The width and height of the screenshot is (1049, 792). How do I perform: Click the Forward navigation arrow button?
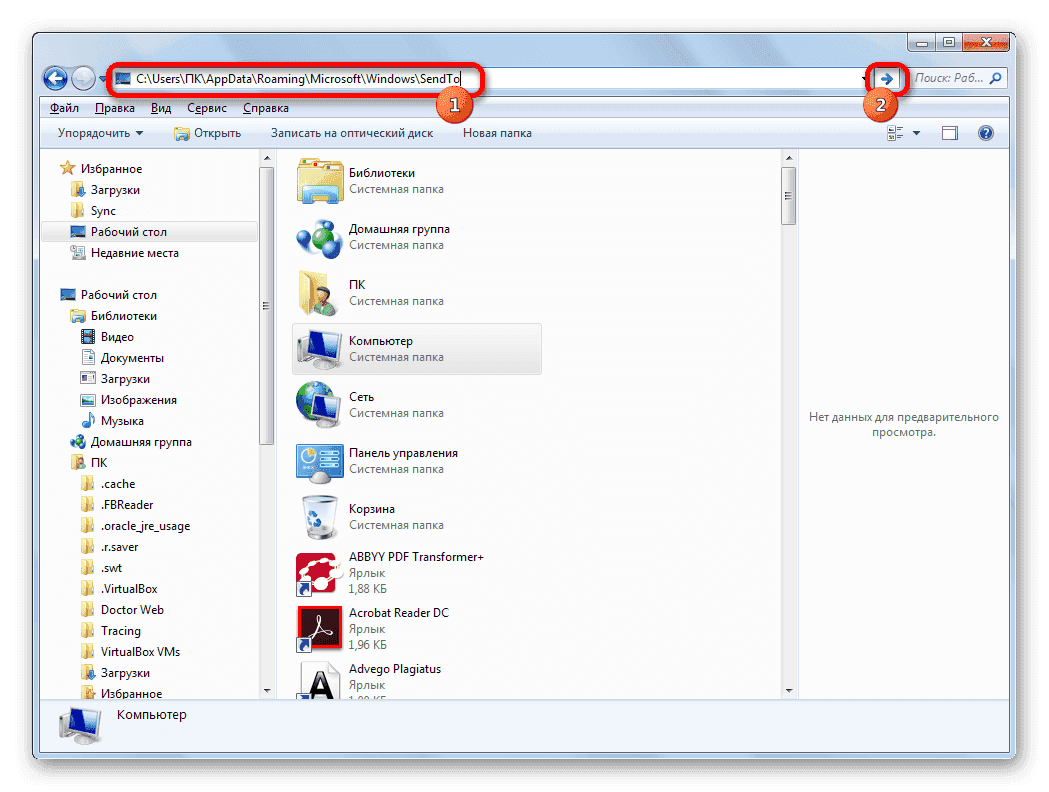click(x=83, y=79)
